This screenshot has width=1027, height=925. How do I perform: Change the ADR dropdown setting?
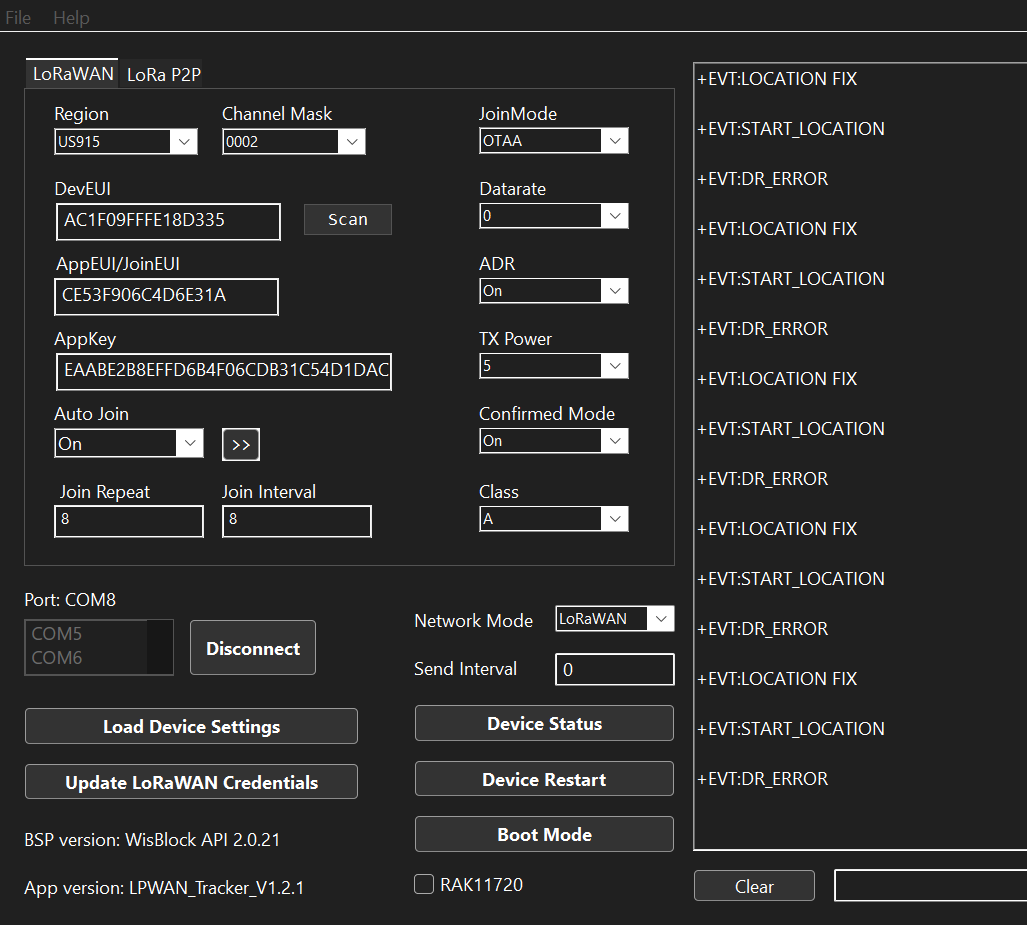[553, 291]
